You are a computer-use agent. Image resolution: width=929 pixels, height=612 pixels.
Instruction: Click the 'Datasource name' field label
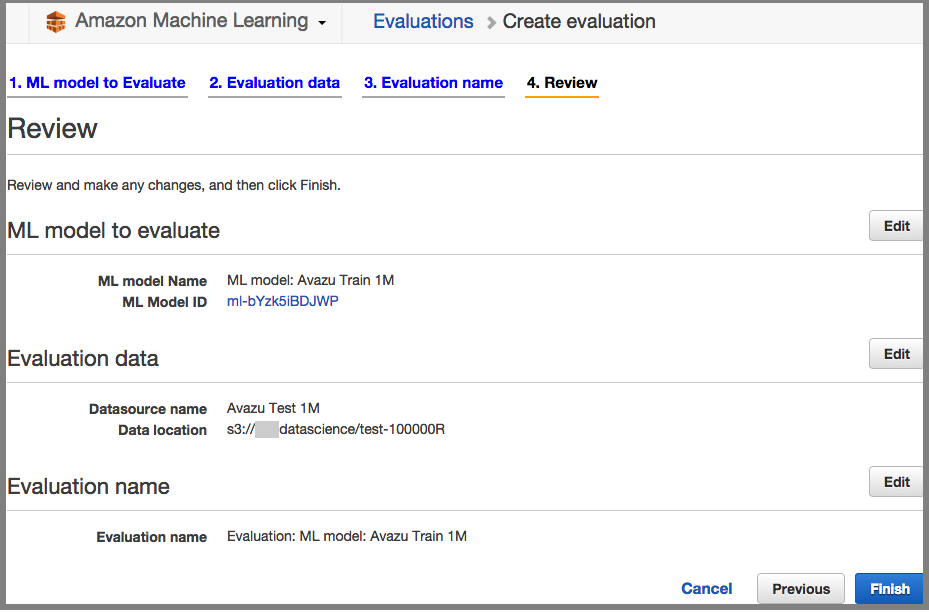coord(148,409)
